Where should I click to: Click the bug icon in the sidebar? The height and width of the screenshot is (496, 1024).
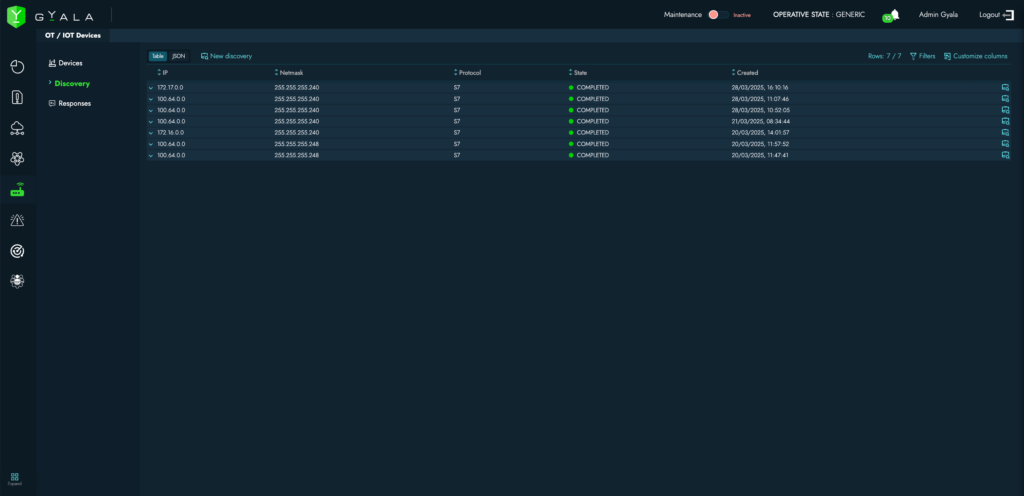pos(17,281)
